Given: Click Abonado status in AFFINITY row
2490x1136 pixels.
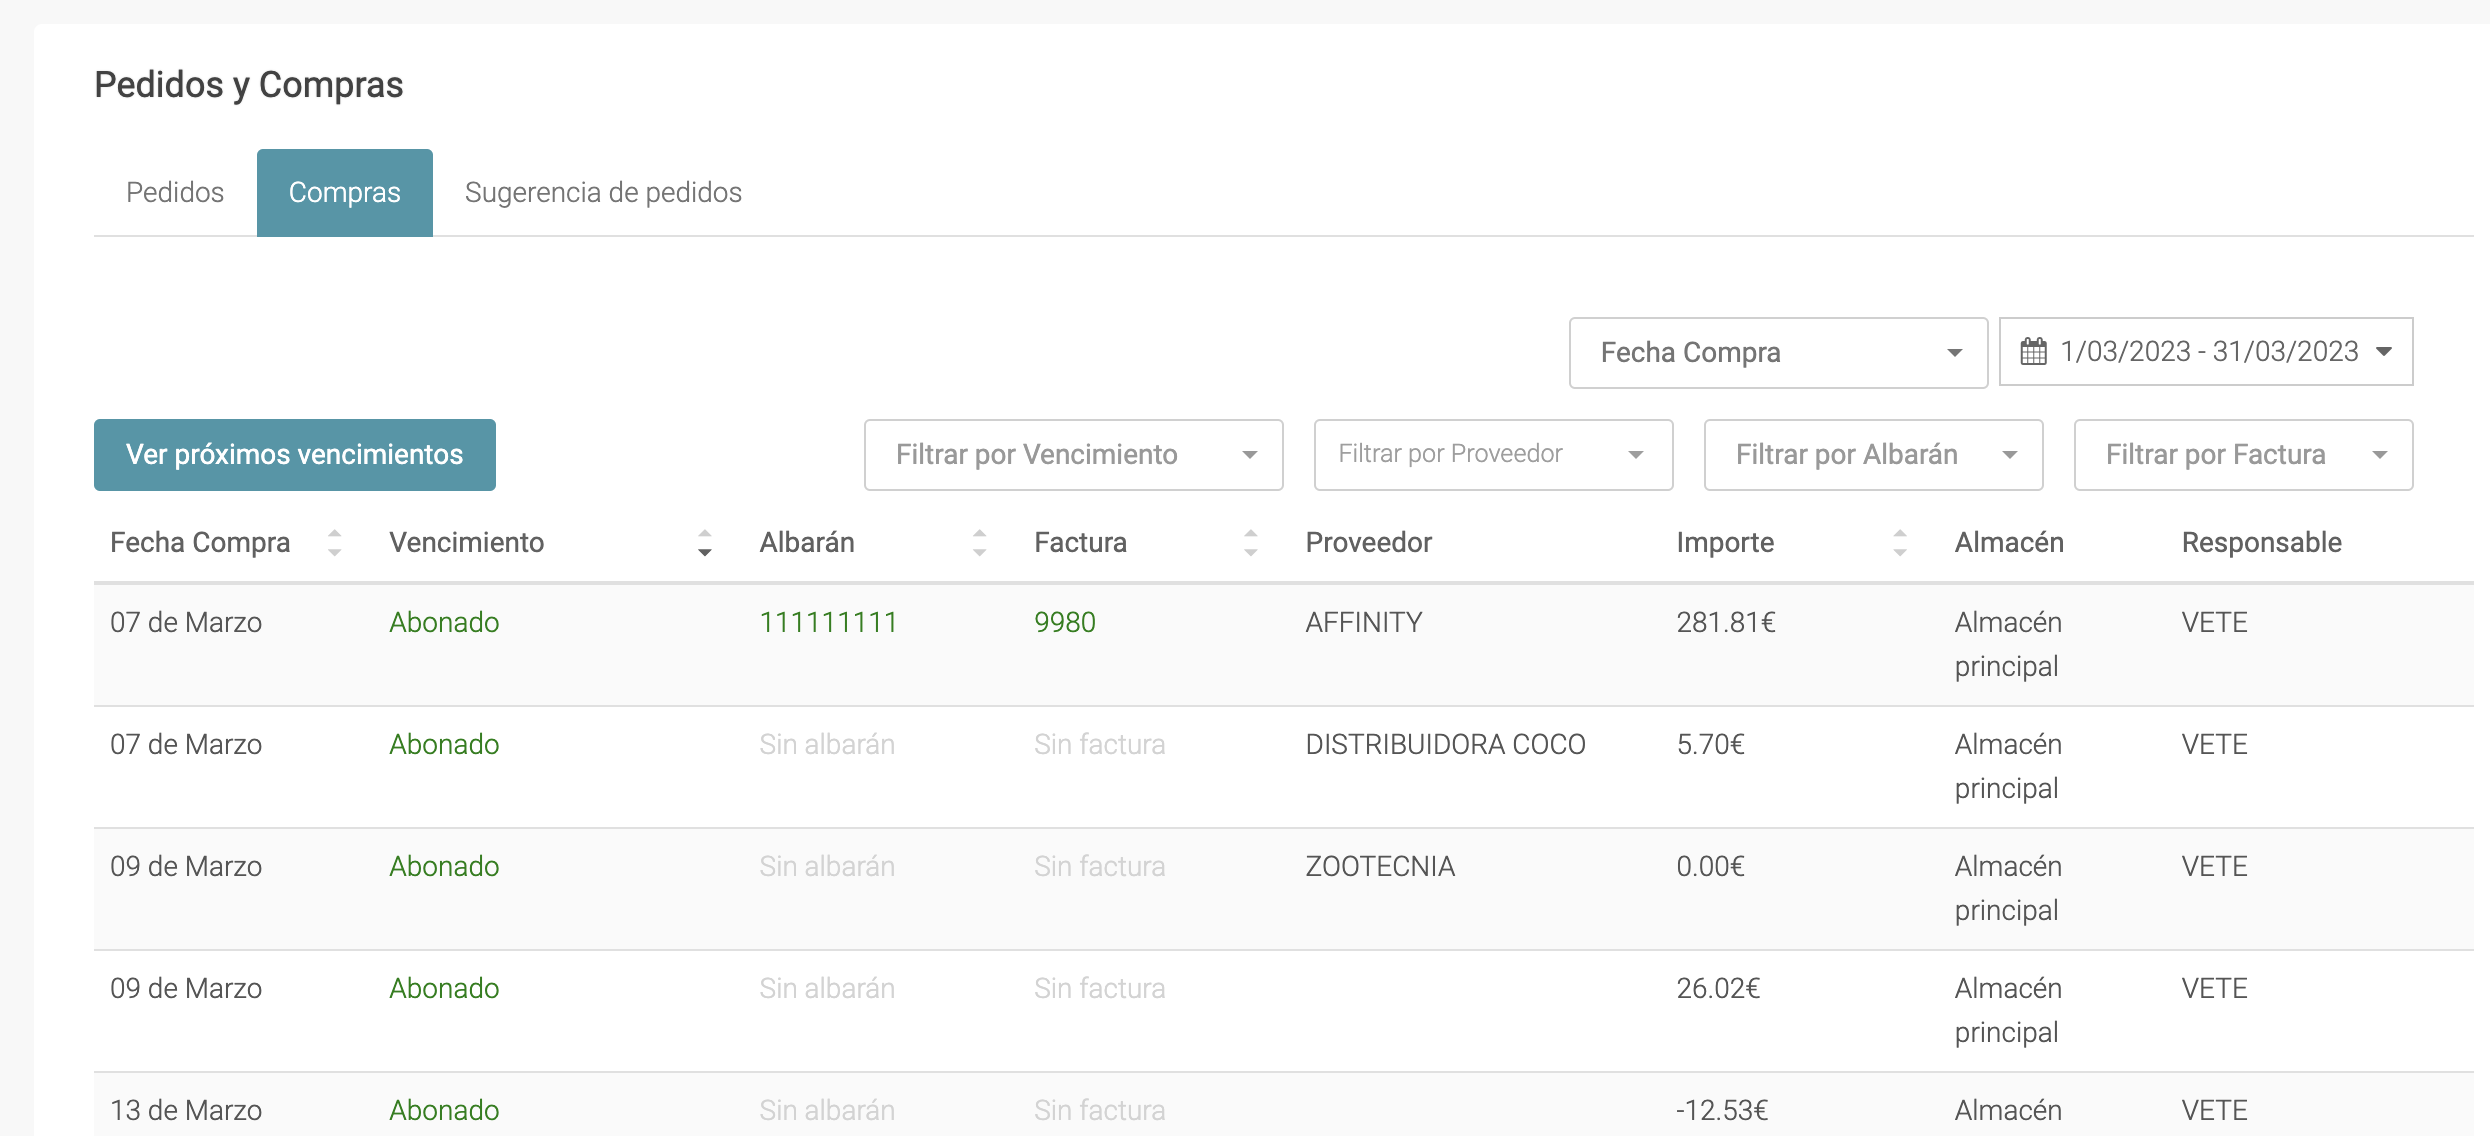Looking at the screenshot, I should tap(444, 622).
